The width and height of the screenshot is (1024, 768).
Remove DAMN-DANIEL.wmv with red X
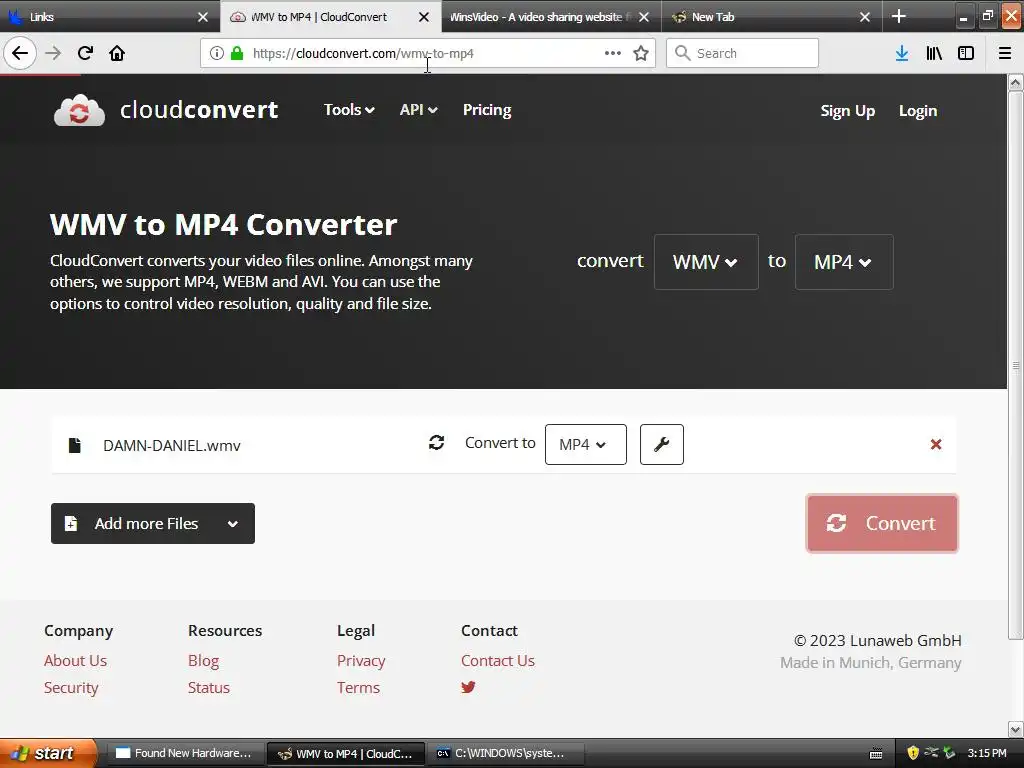click(x=936, y=444)
